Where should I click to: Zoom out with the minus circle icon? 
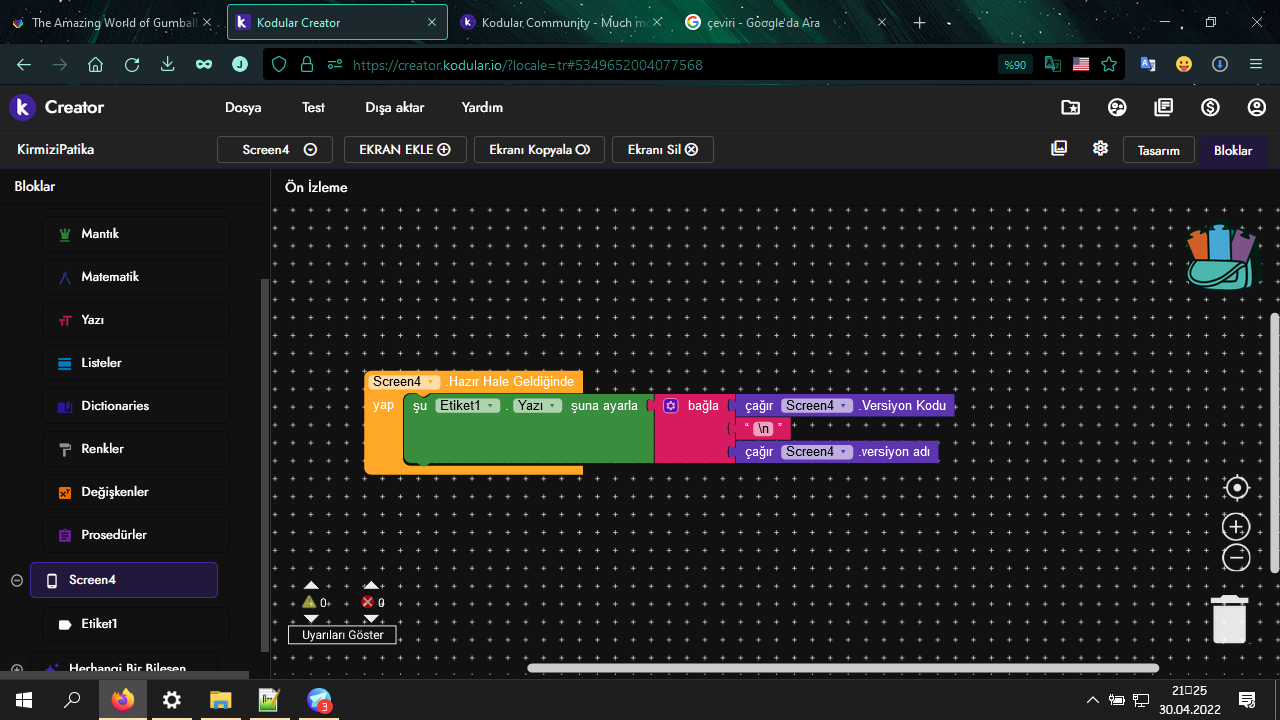(1237, 558)
